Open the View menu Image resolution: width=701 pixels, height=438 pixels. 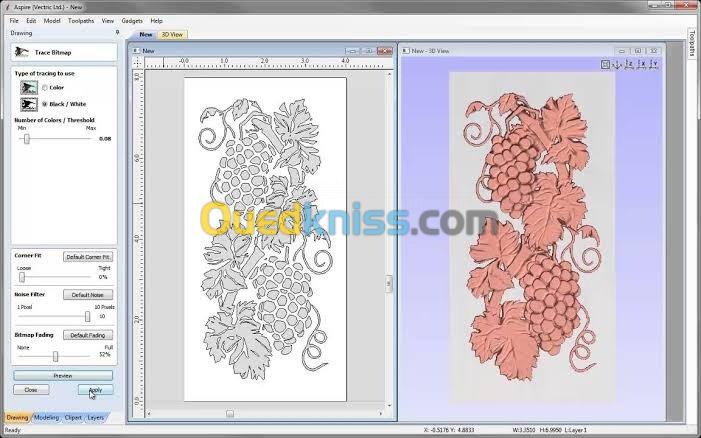click(x=108, y=21)
